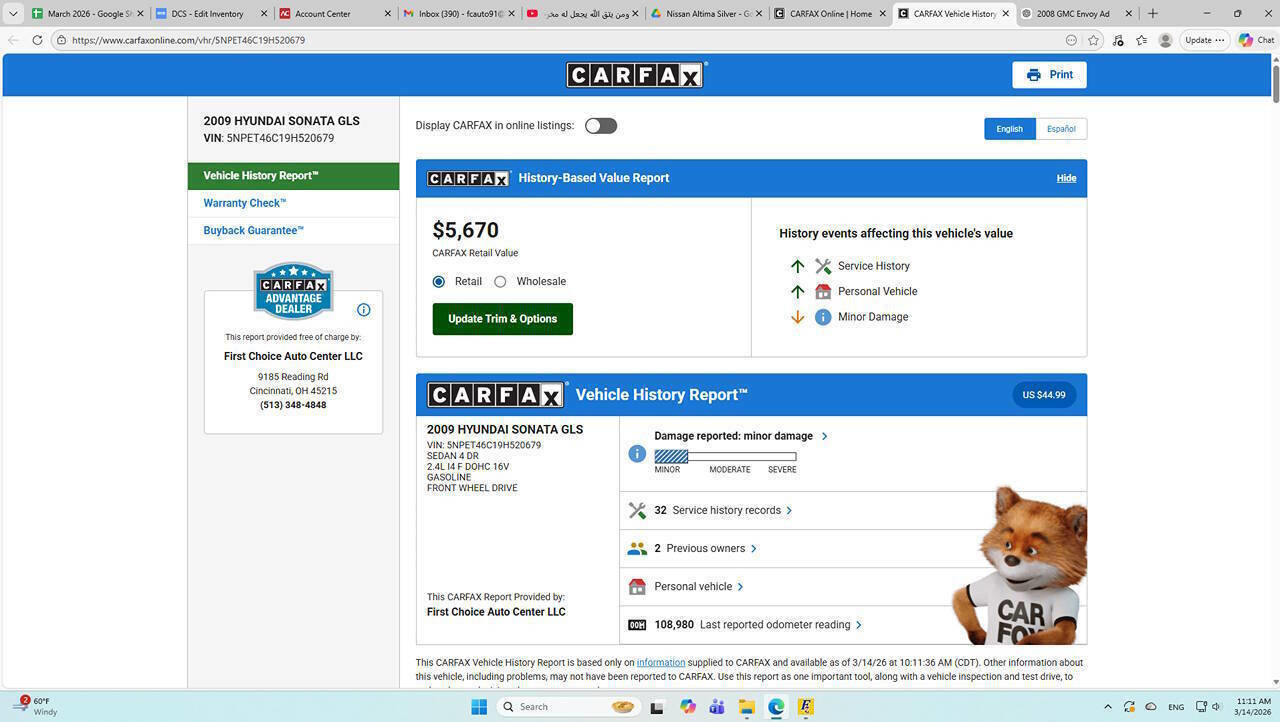Click the info icon beside Advantage Dealer badge

click(363, 310)
